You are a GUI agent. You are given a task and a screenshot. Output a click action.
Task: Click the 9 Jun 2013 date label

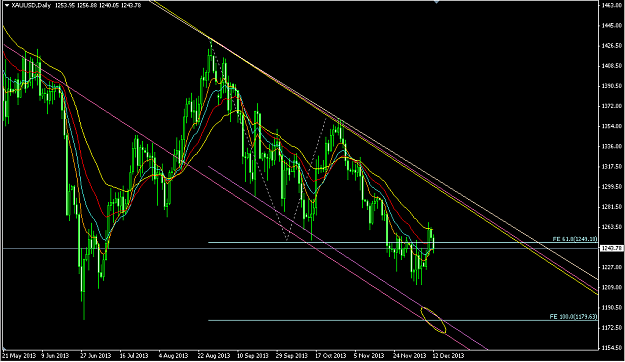pos(55,356)
